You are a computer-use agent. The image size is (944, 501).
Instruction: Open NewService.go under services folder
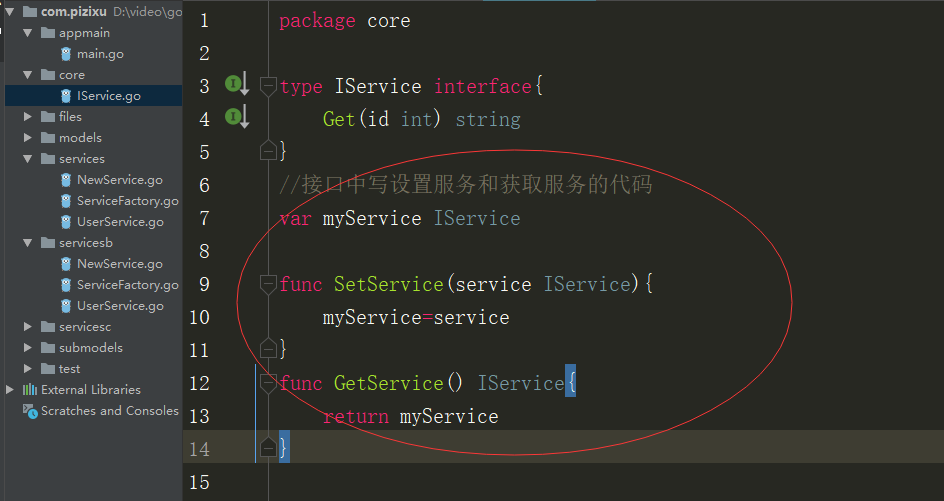point(119,179)
